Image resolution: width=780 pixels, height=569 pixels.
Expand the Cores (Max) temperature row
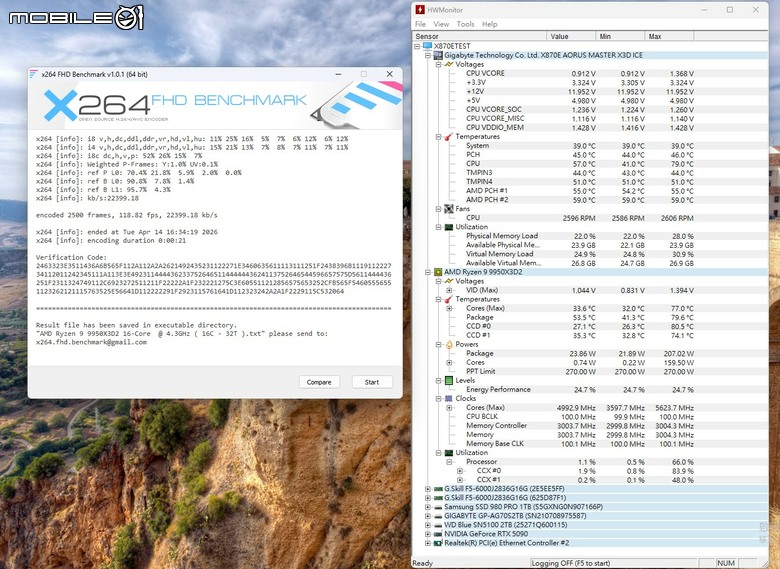[x=449, y=308]
